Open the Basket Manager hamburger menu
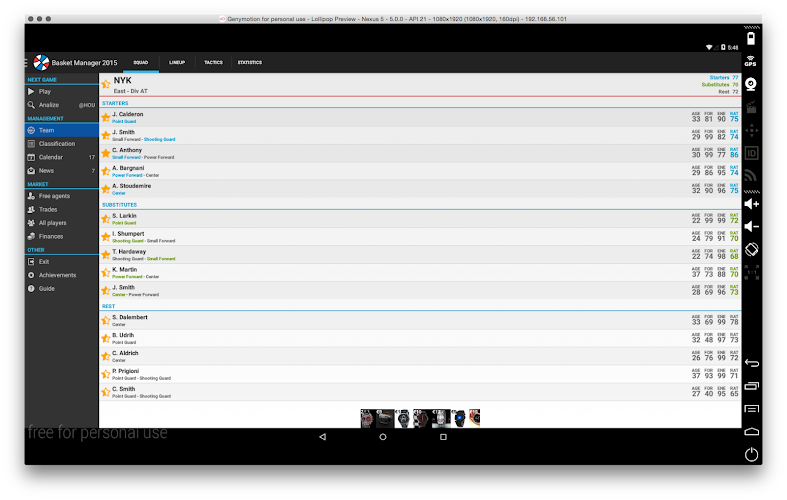This screenshot has height=500, width=787. click(x=26, y=63)
